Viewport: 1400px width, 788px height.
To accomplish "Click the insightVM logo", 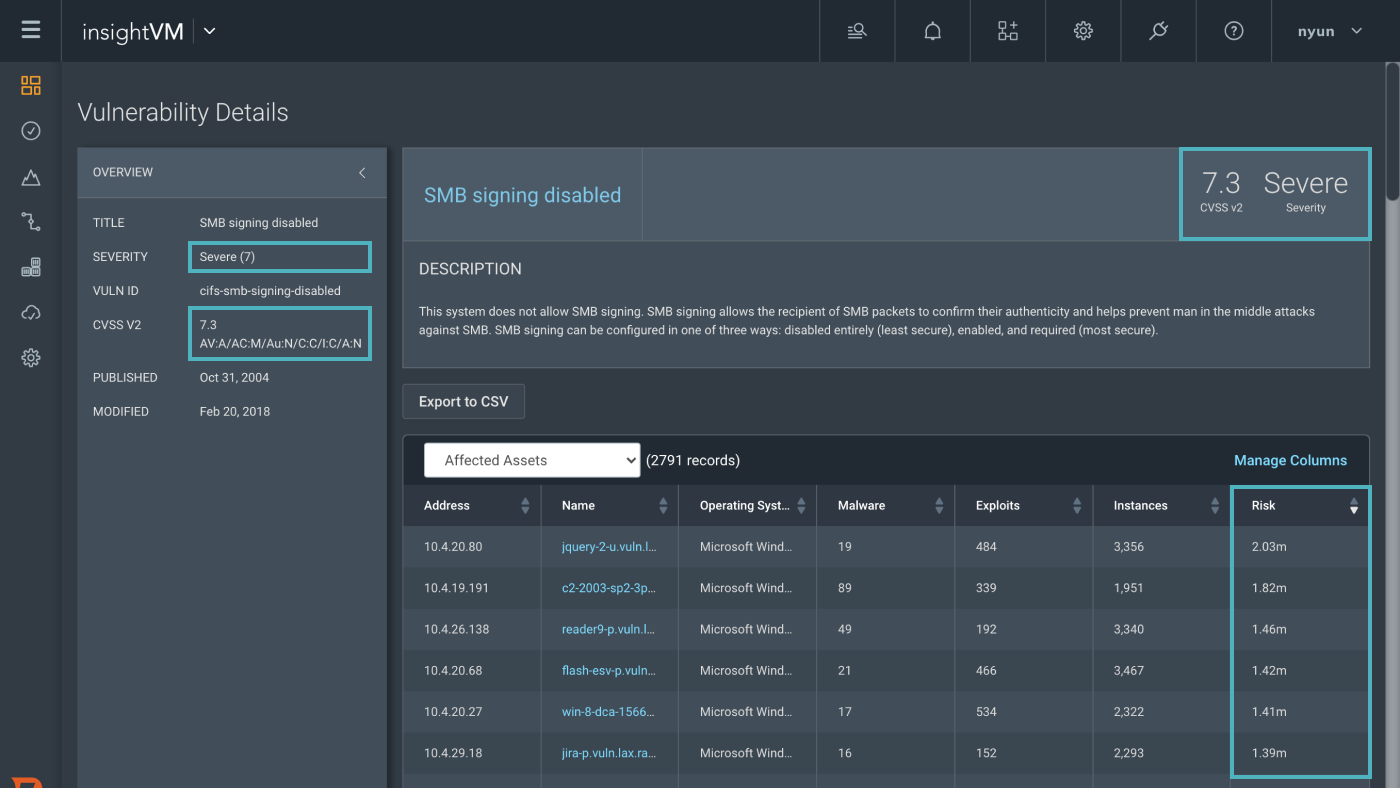I will coord(133,31).
